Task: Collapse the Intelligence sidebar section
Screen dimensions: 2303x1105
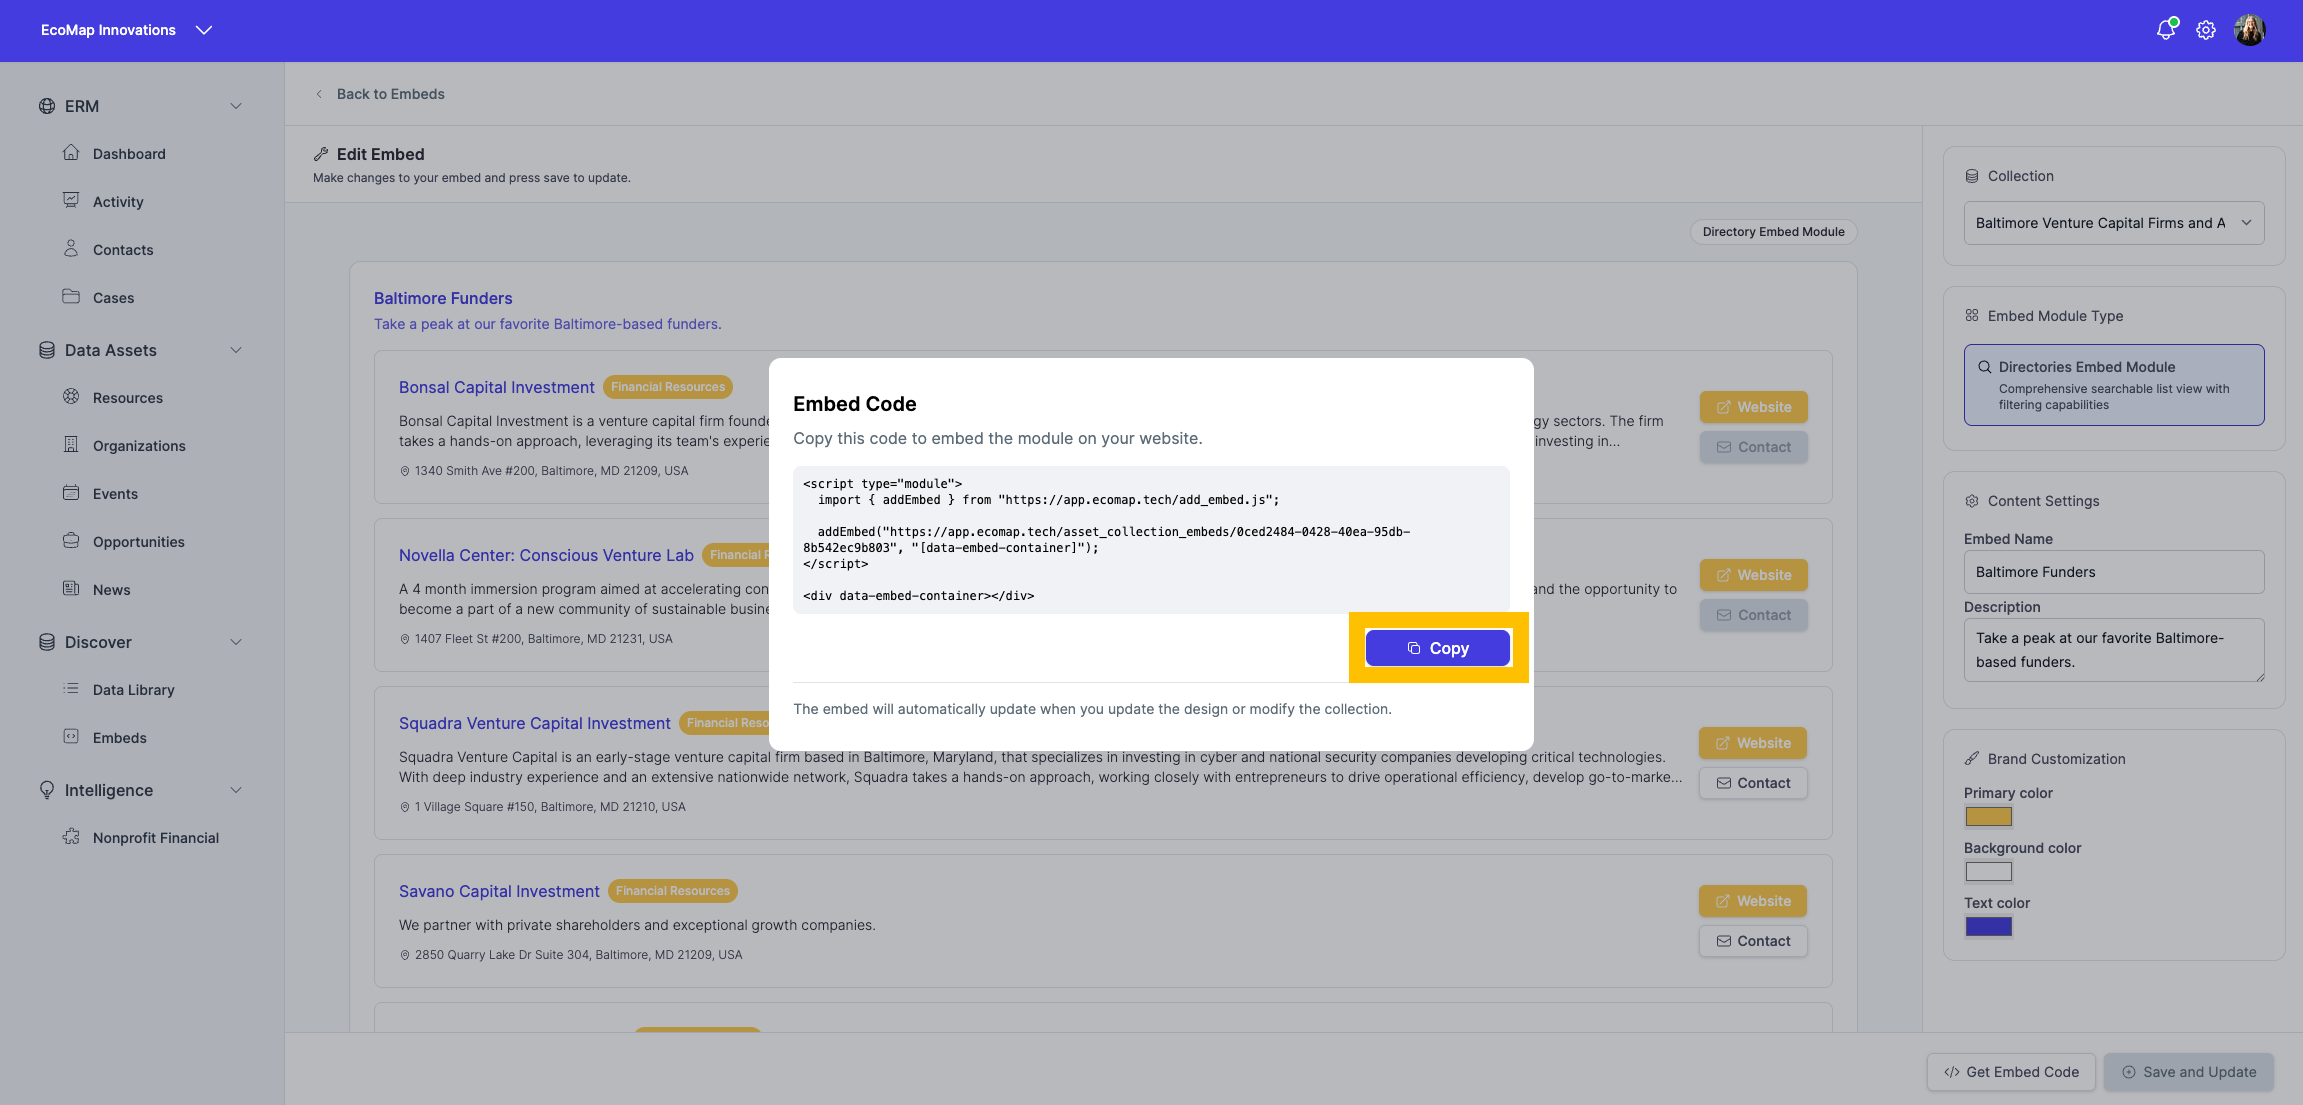Action: click(x=236, y=790)
